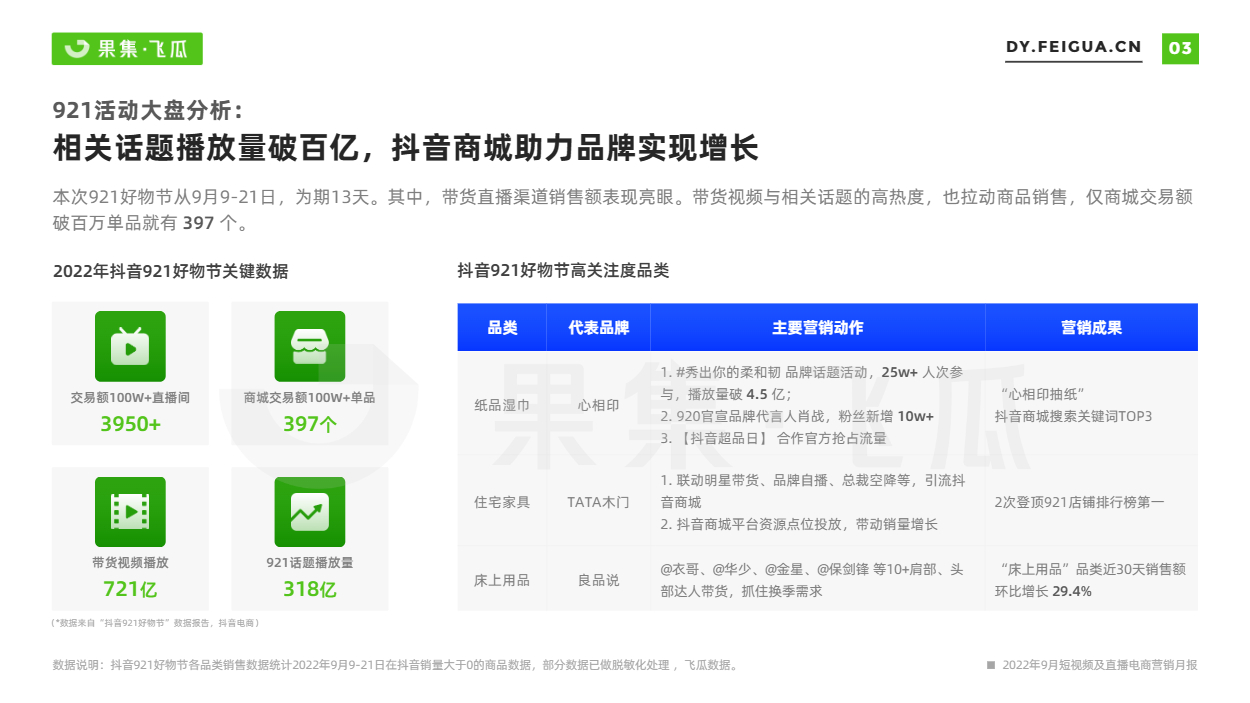Select the 318亿 value
The height and width of the screenshot is (703, 1250).
tap(310, 589)
